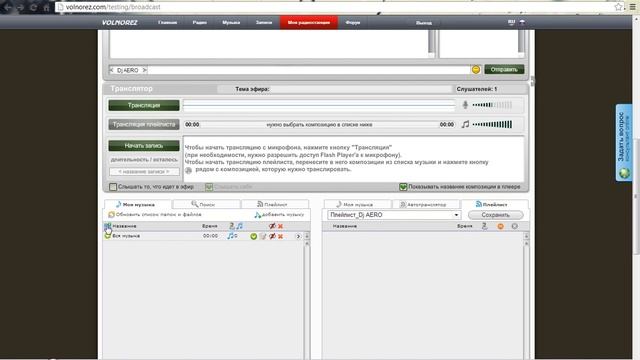Bookmark the page with the star icon

click(x=618, y=7)
